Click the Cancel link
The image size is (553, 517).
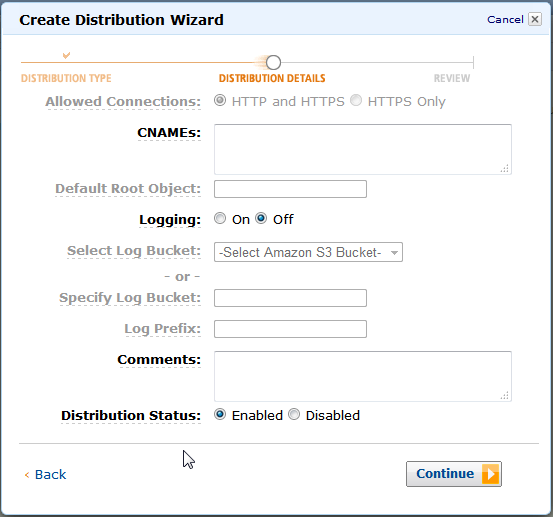click(x=505, y=19)
